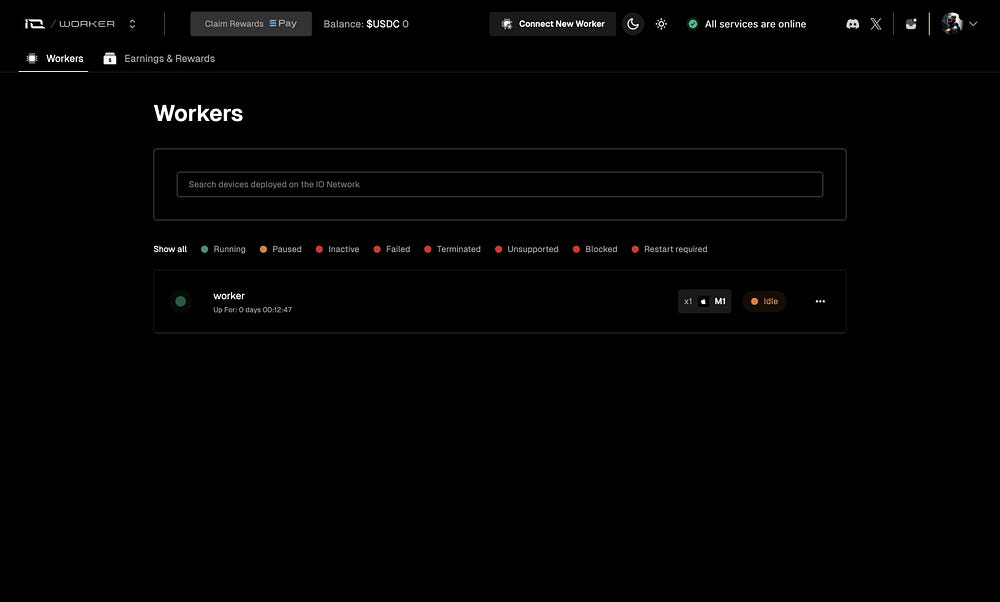Switch to Earnings & Rewards tab
1000x602 pixels.
pos(159,58)
